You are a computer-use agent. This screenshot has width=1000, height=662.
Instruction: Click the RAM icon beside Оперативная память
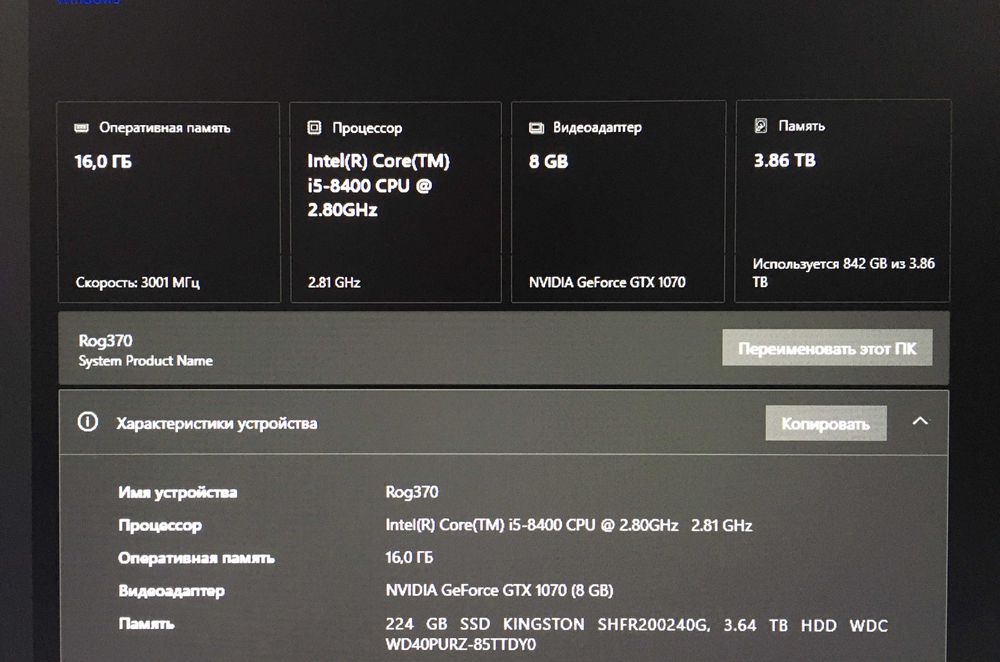tap(81, 128)
